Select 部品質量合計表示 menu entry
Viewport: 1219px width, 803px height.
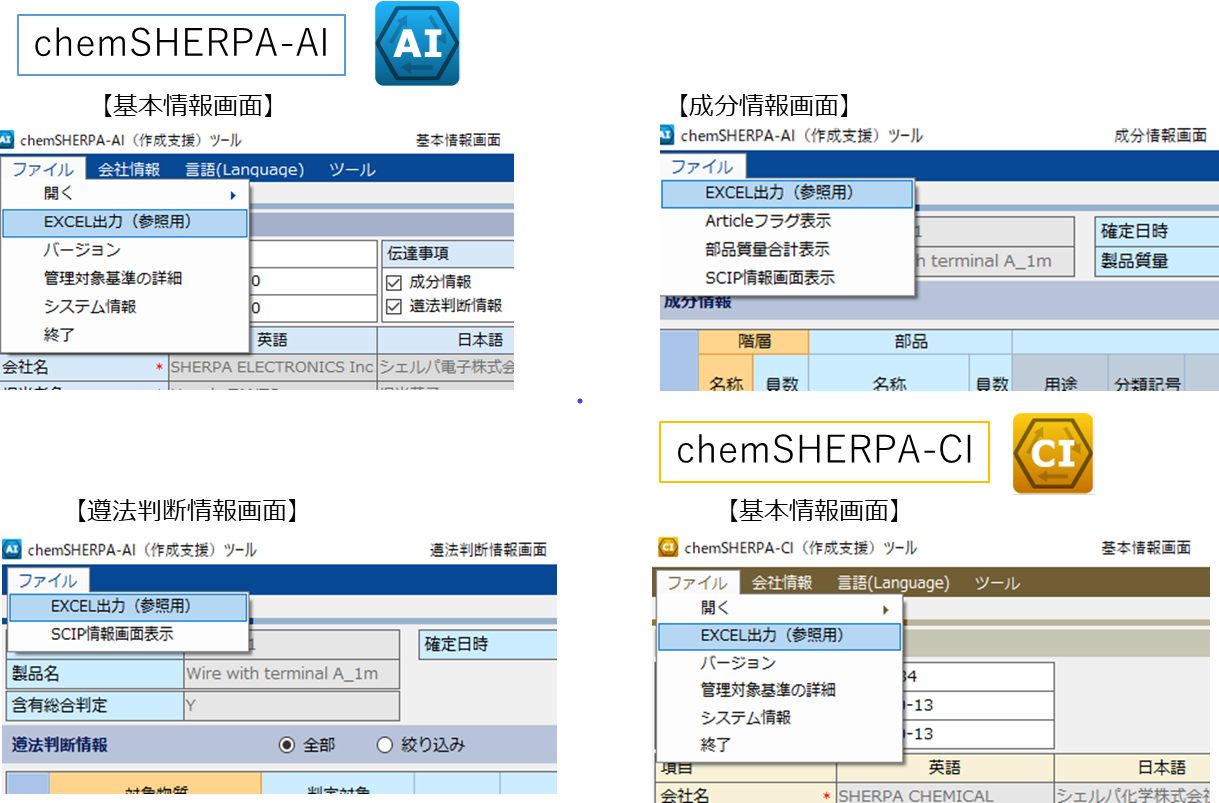(788, 249)
